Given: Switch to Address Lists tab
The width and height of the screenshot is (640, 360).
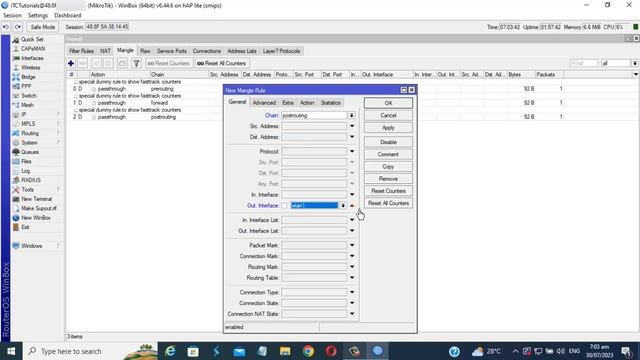Looking at the screenshot, I should (242, 51).
